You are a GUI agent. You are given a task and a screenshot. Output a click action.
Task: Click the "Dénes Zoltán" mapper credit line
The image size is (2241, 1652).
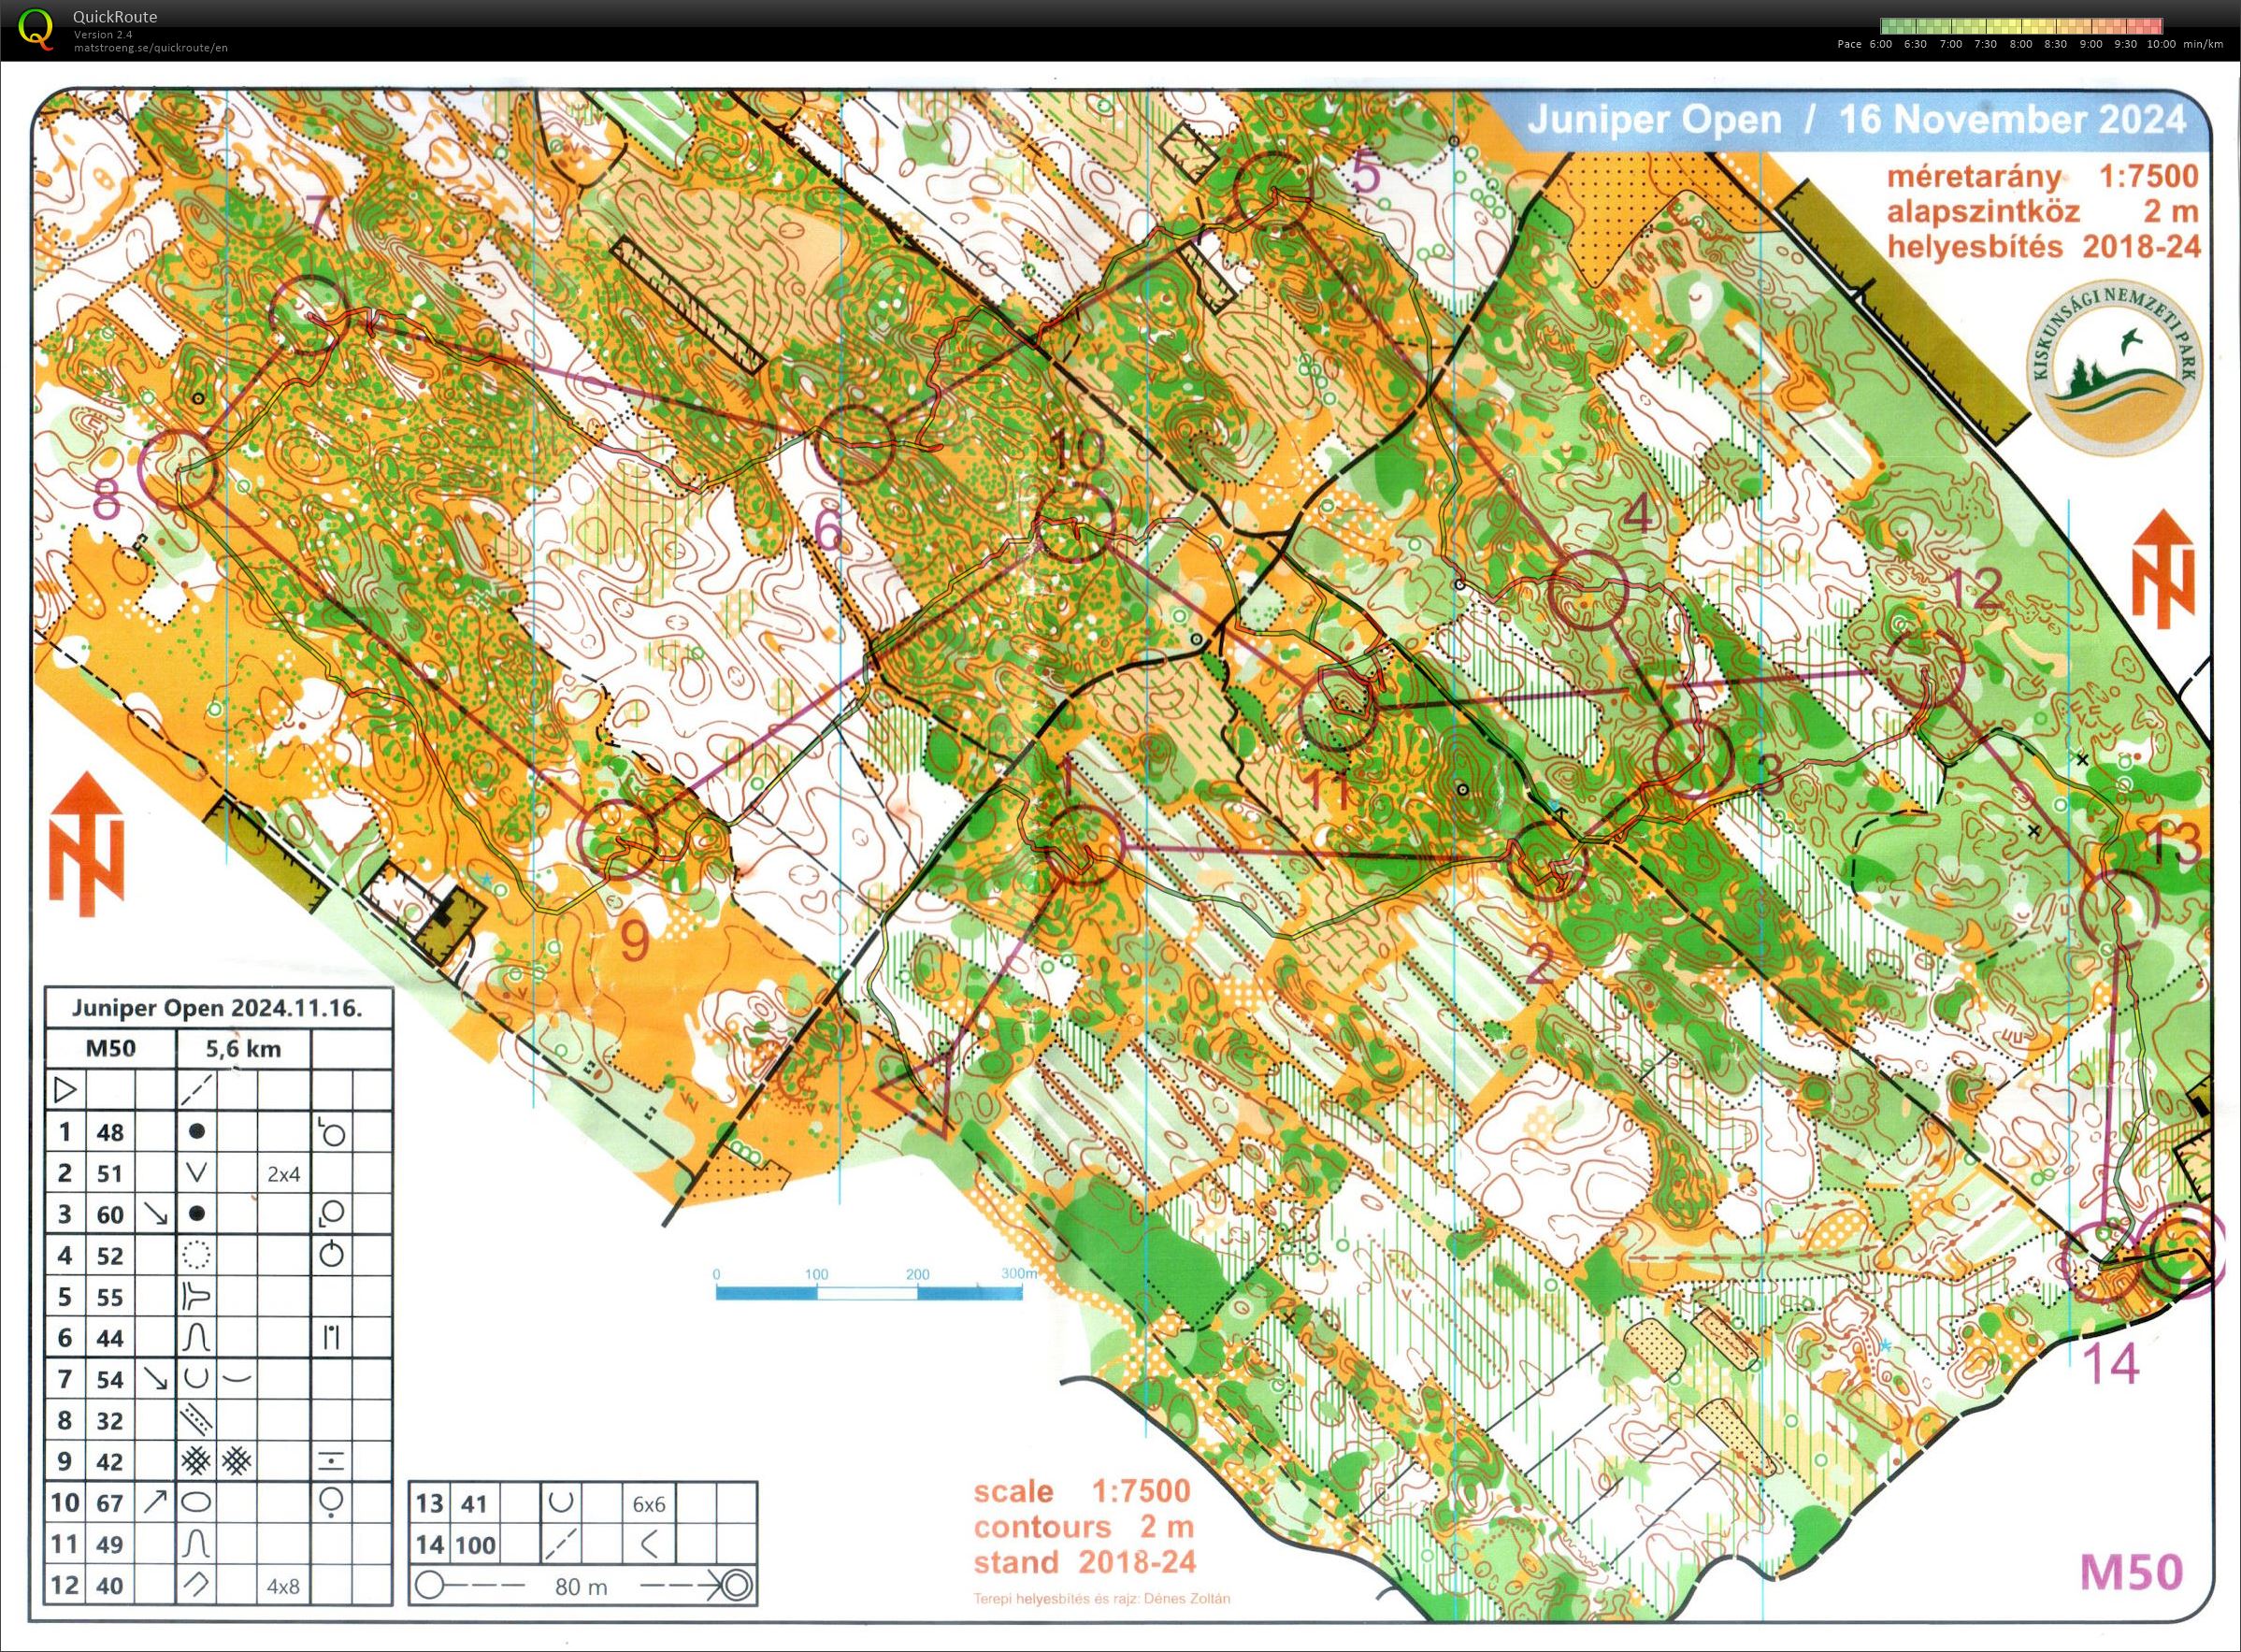pyautogui.click(x=1102, y=1598)
